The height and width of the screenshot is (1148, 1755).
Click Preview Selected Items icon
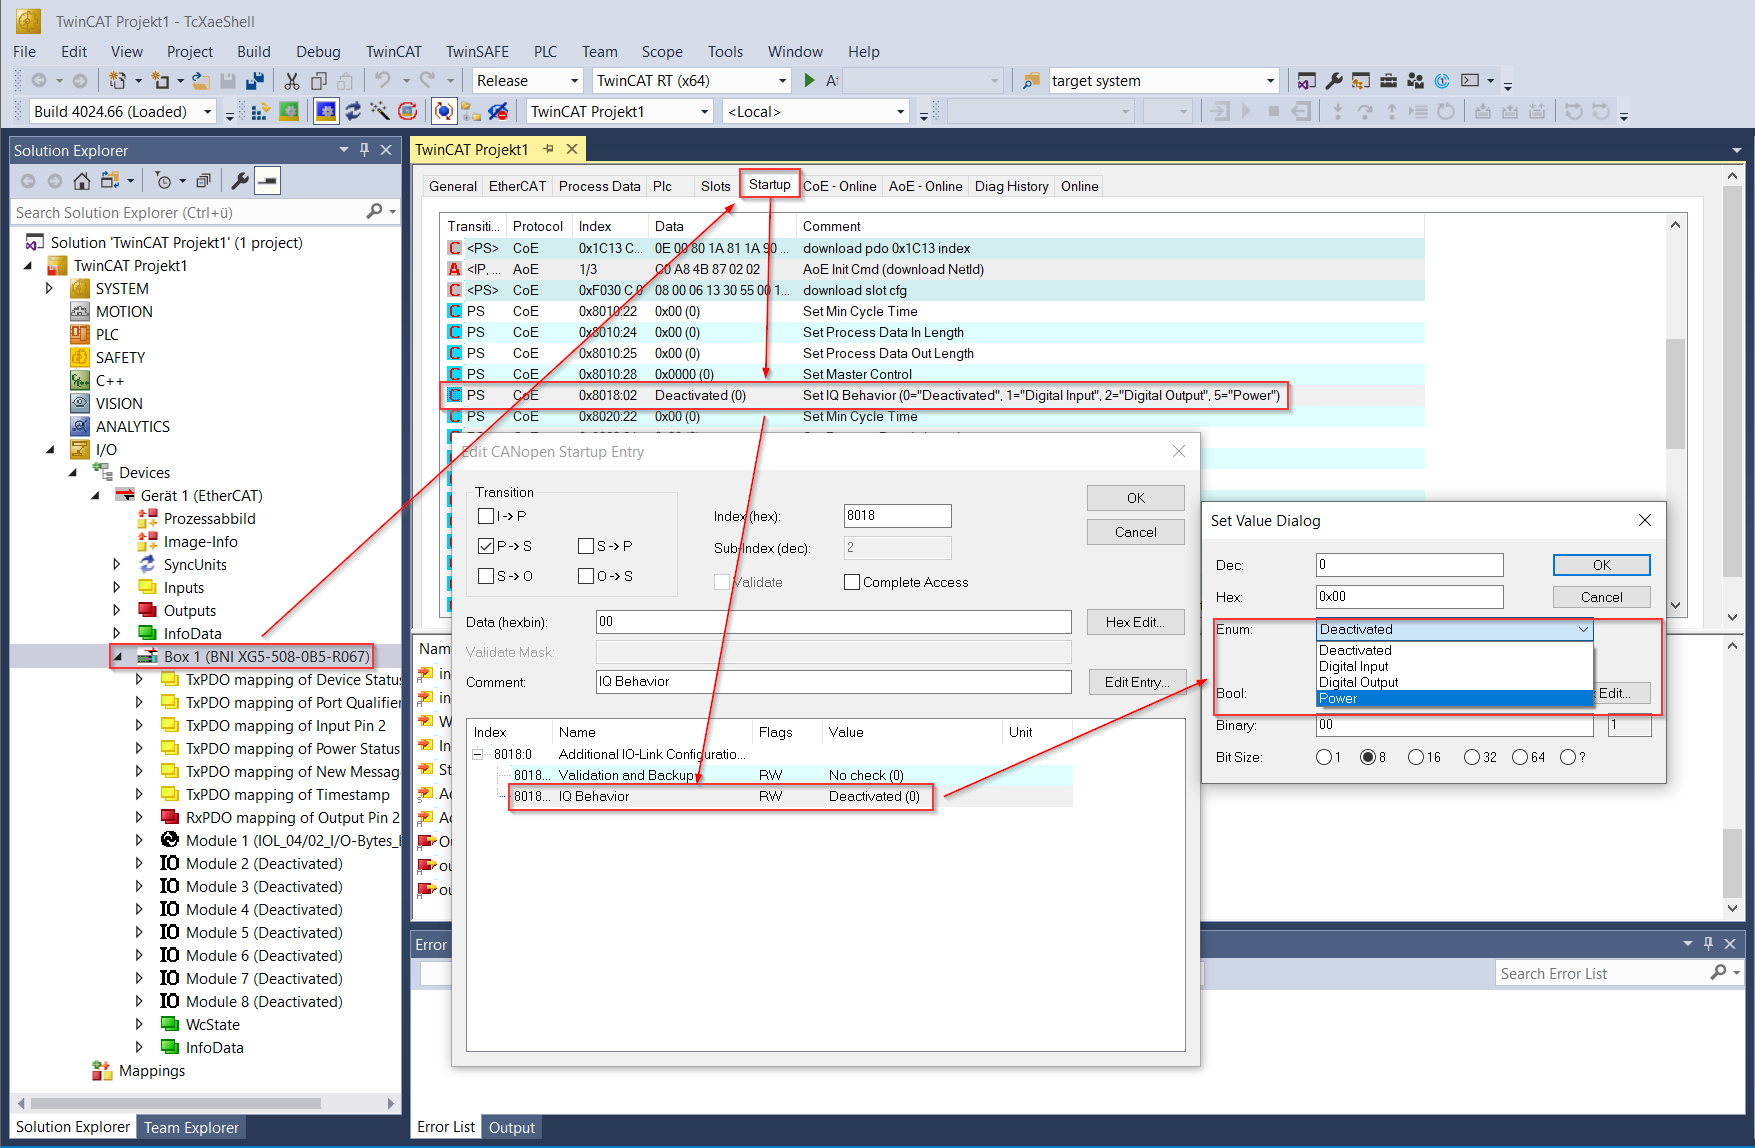[267, 181]
